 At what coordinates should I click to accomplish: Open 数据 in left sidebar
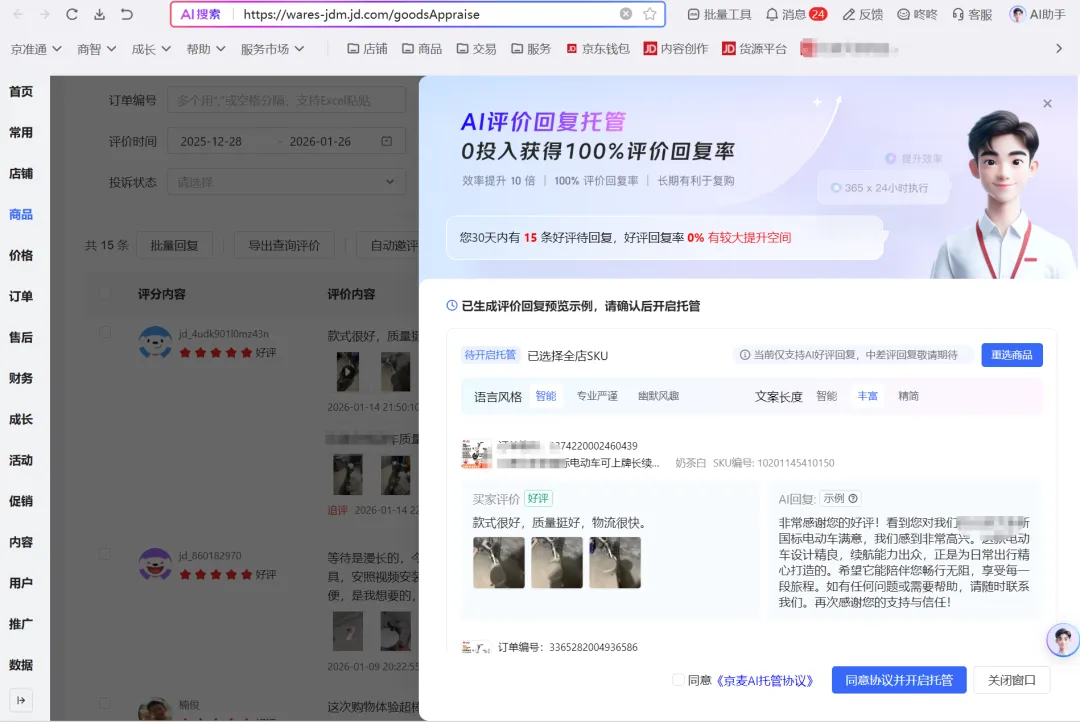pos(21,665)
